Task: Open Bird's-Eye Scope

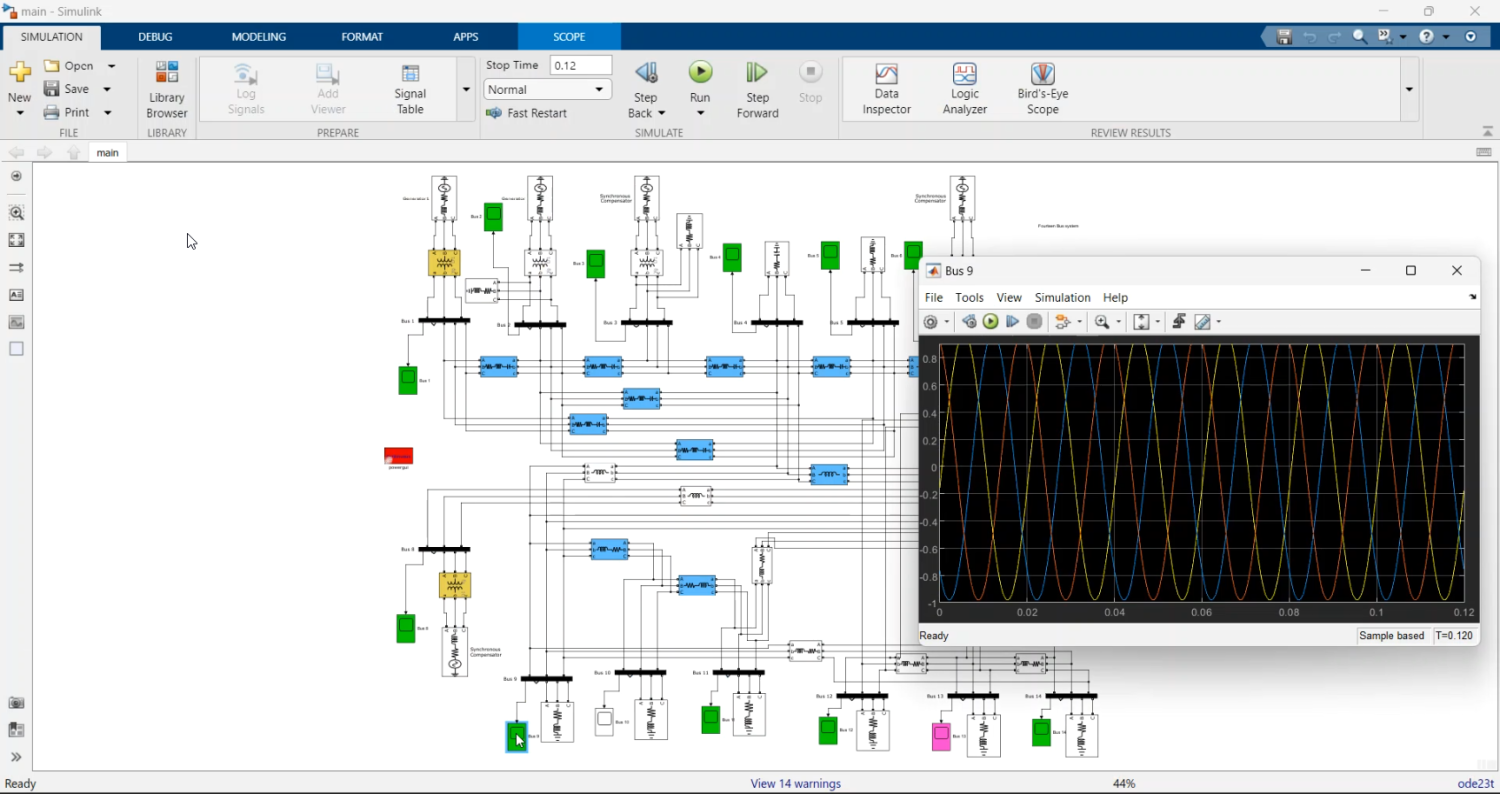Action: 1042,88
